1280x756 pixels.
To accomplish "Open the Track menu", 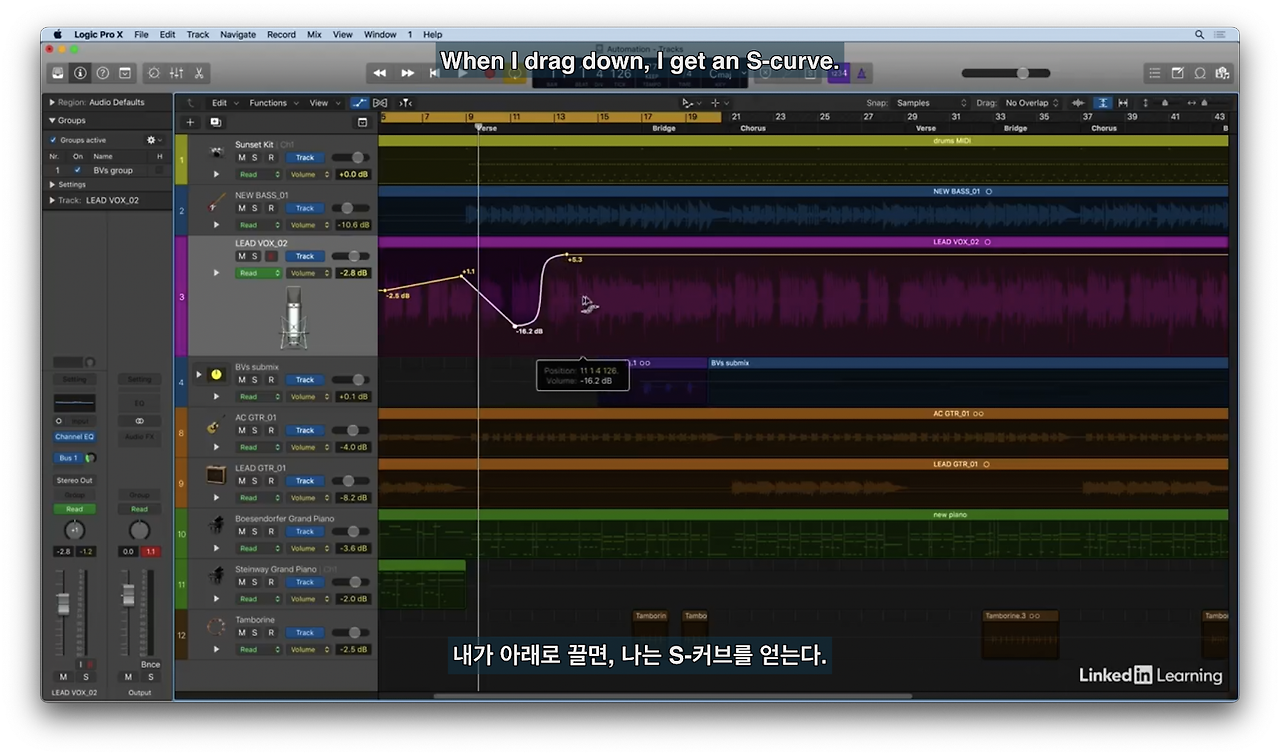I will pos(198,34).
